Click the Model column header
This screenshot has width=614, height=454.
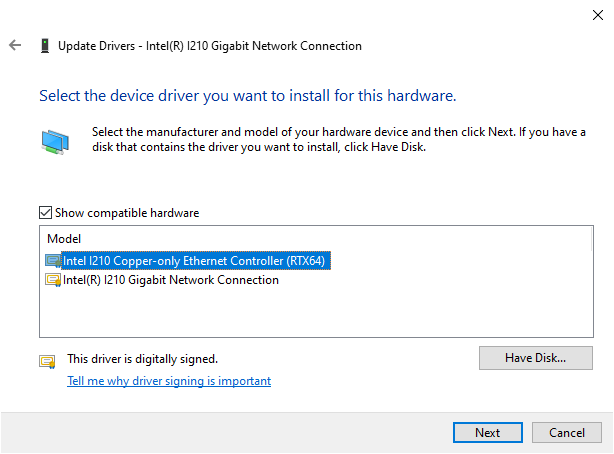click(x=64, y=240)
